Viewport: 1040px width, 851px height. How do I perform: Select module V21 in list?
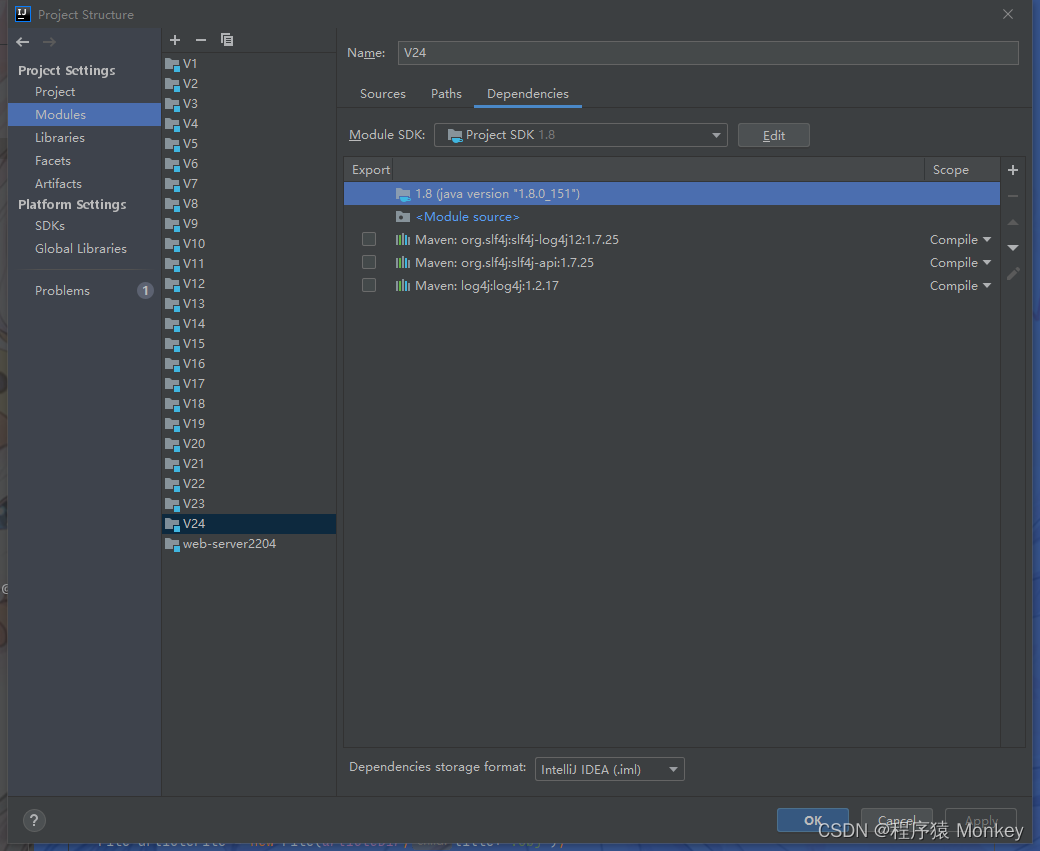(249, 464)
